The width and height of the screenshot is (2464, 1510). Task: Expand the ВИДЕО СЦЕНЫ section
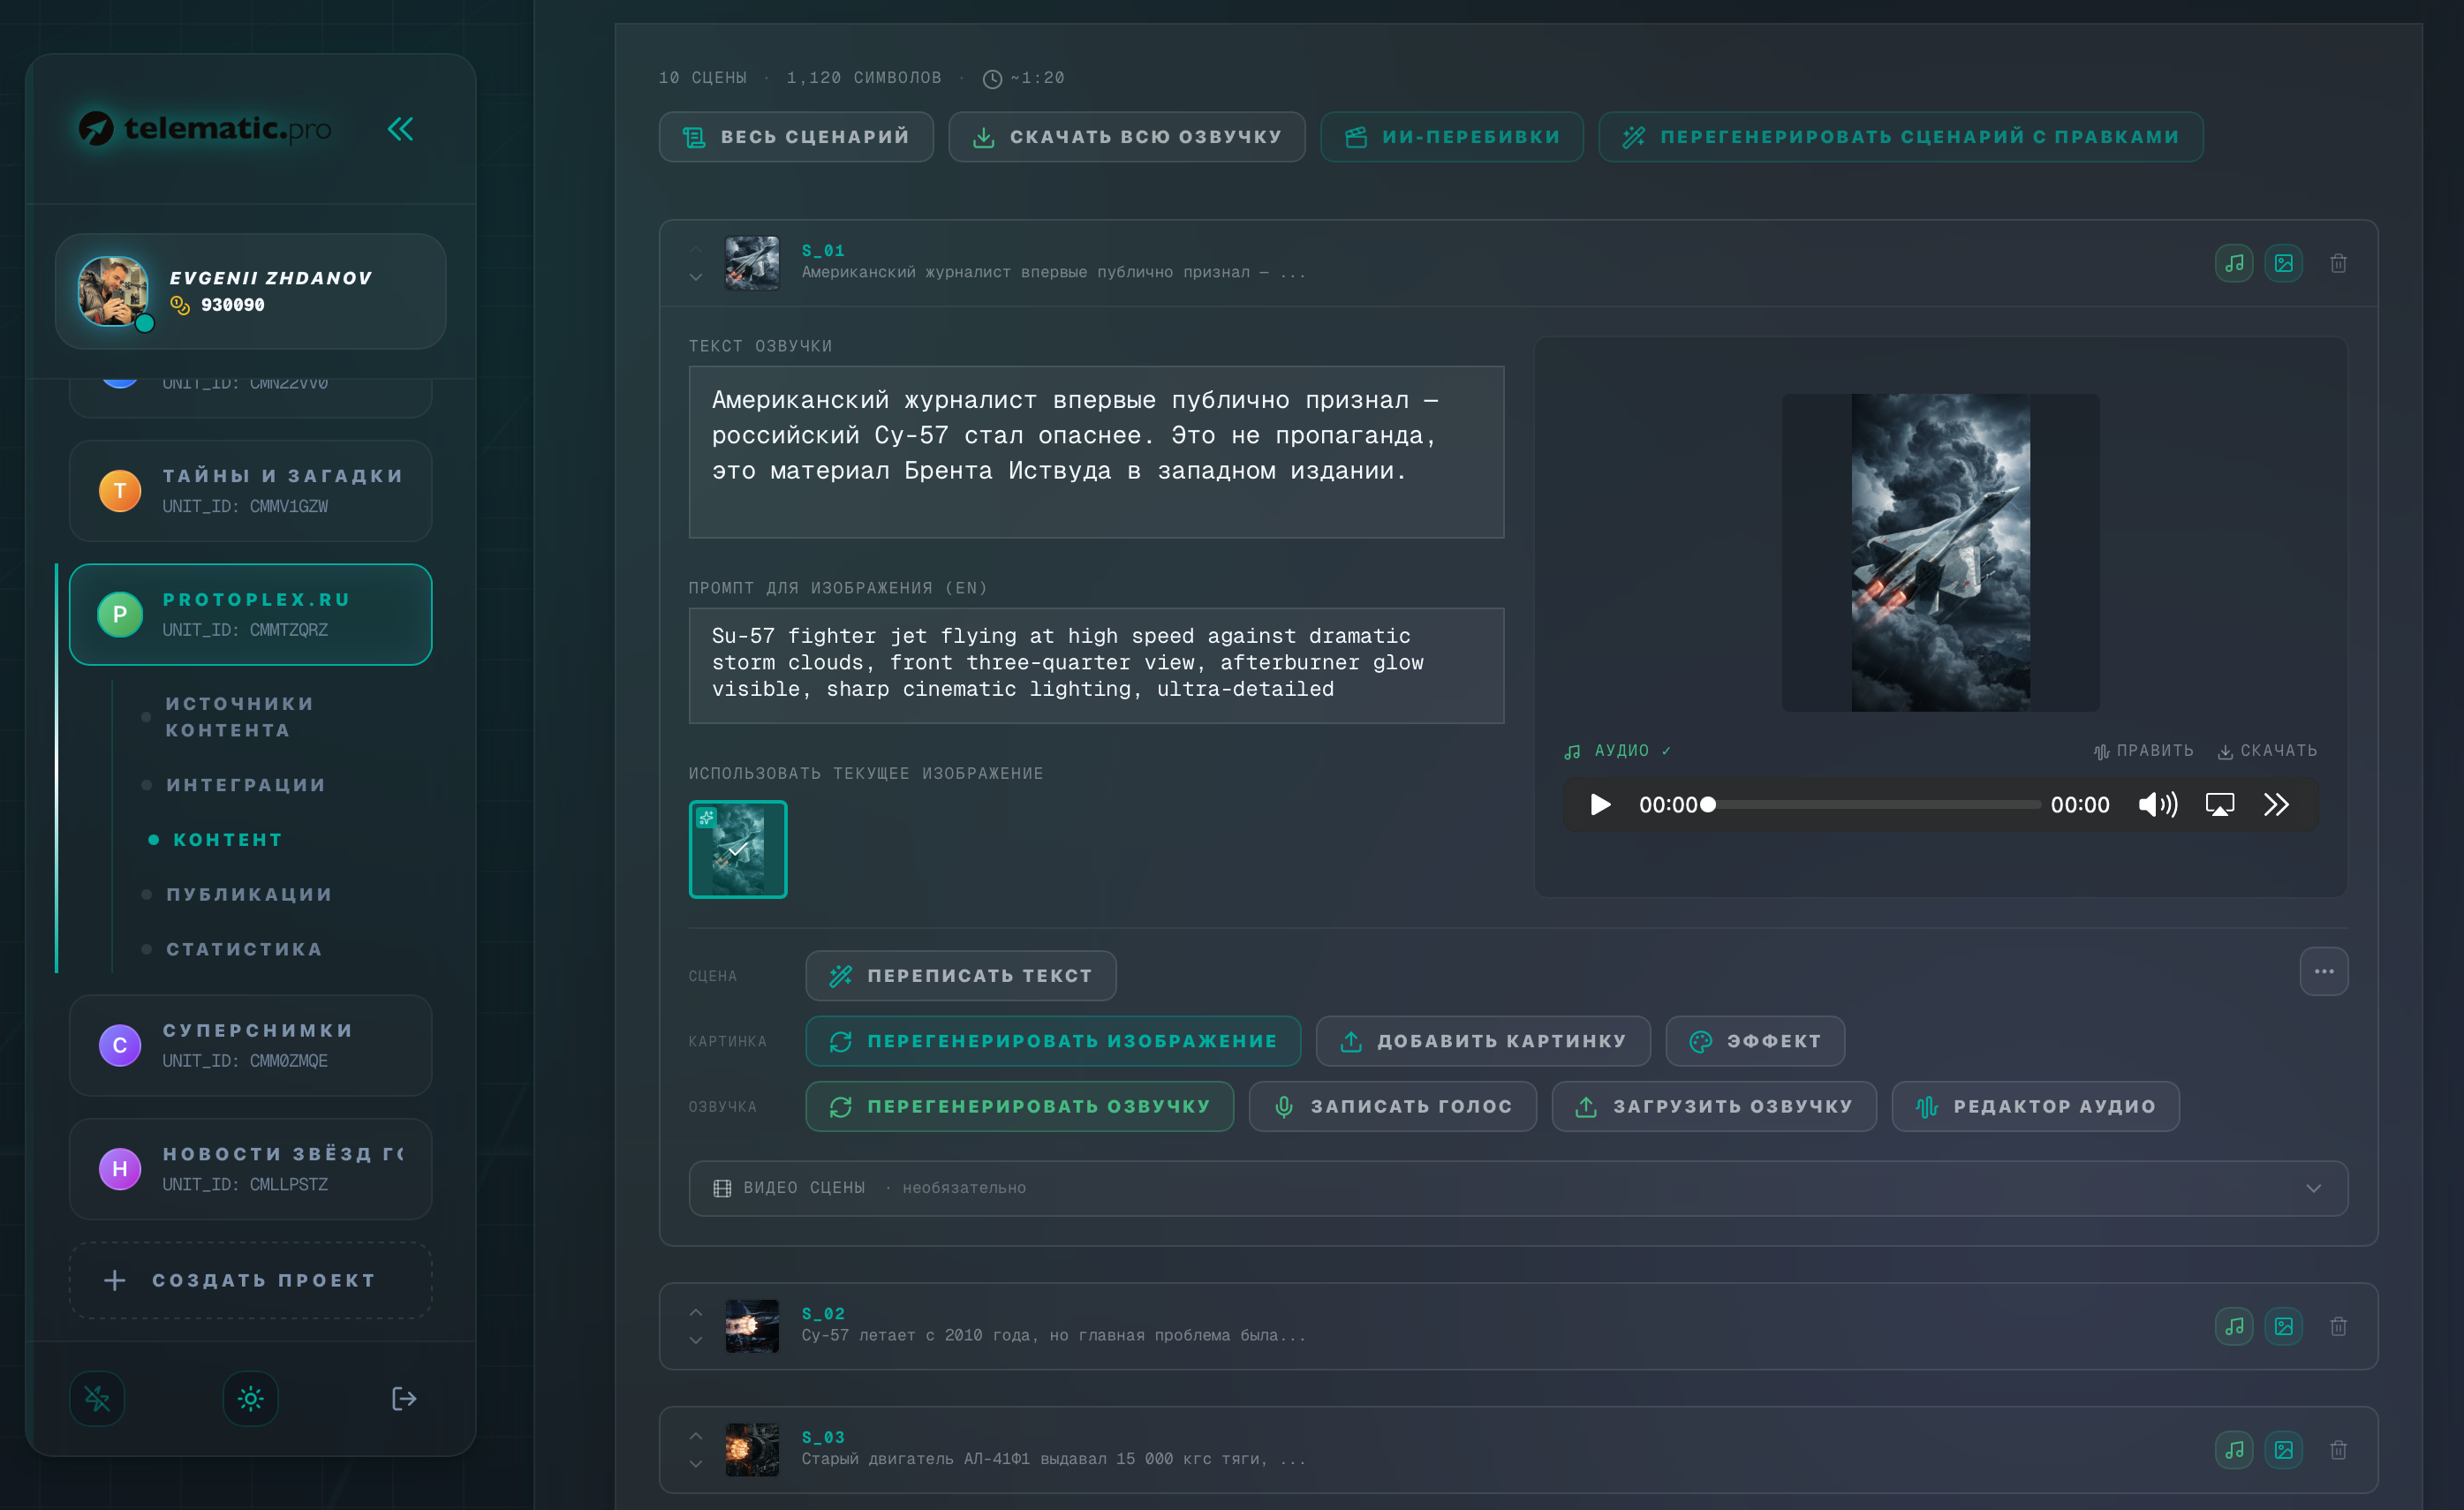tap(1517, 1188)
